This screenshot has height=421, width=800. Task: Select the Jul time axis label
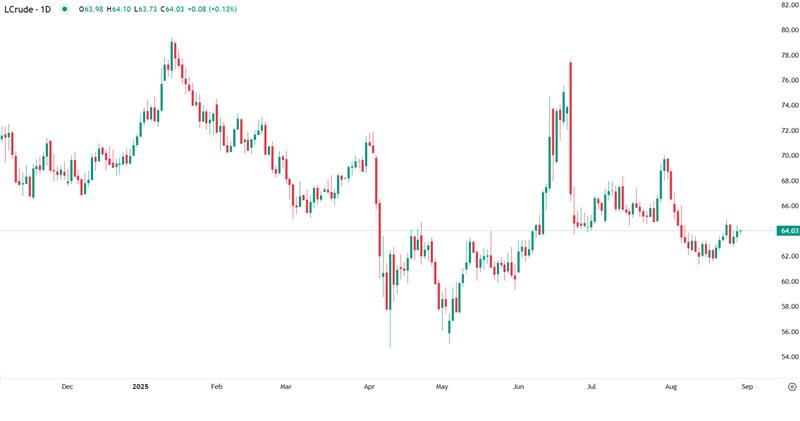pos(591,385)
